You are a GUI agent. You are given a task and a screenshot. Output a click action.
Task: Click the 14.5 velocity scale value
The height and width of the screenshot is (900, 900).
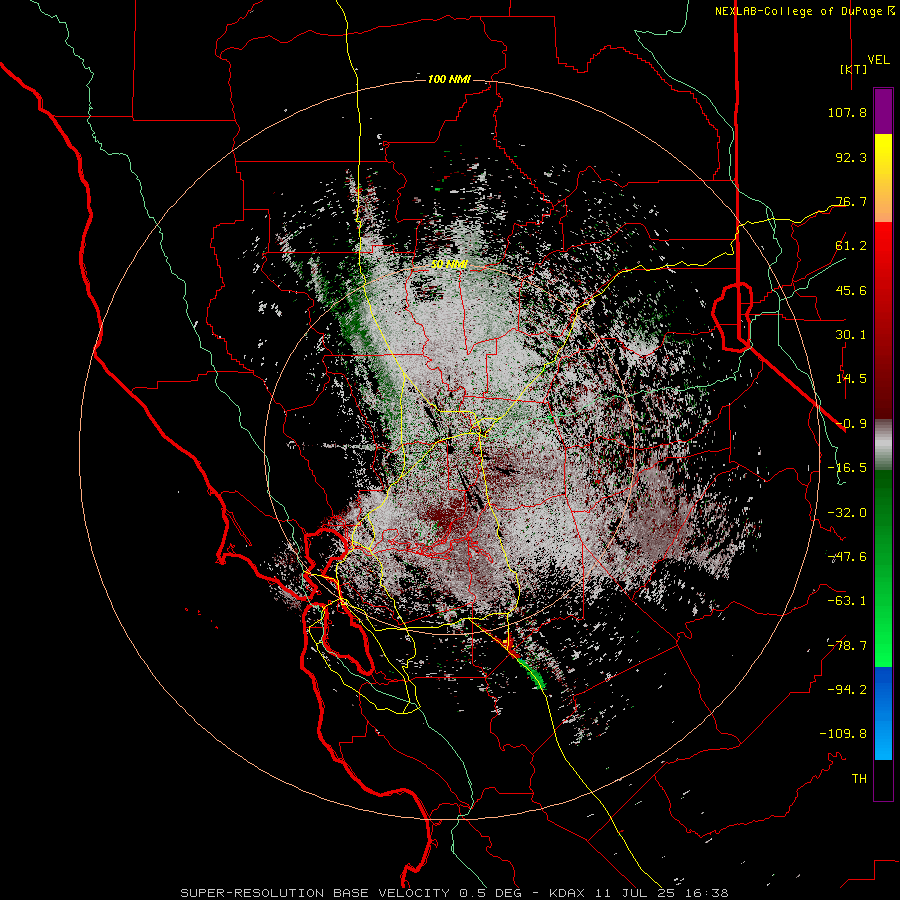851,379
